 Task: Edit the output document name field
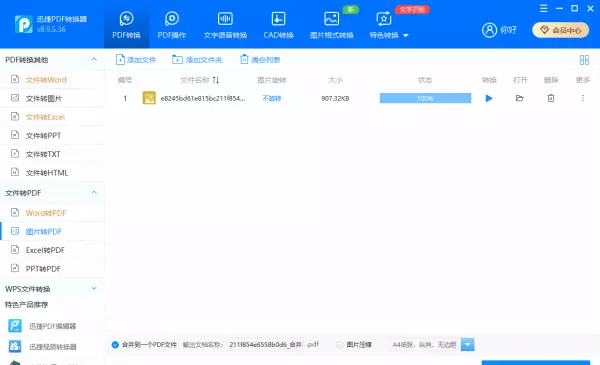(x=265, y=345)
